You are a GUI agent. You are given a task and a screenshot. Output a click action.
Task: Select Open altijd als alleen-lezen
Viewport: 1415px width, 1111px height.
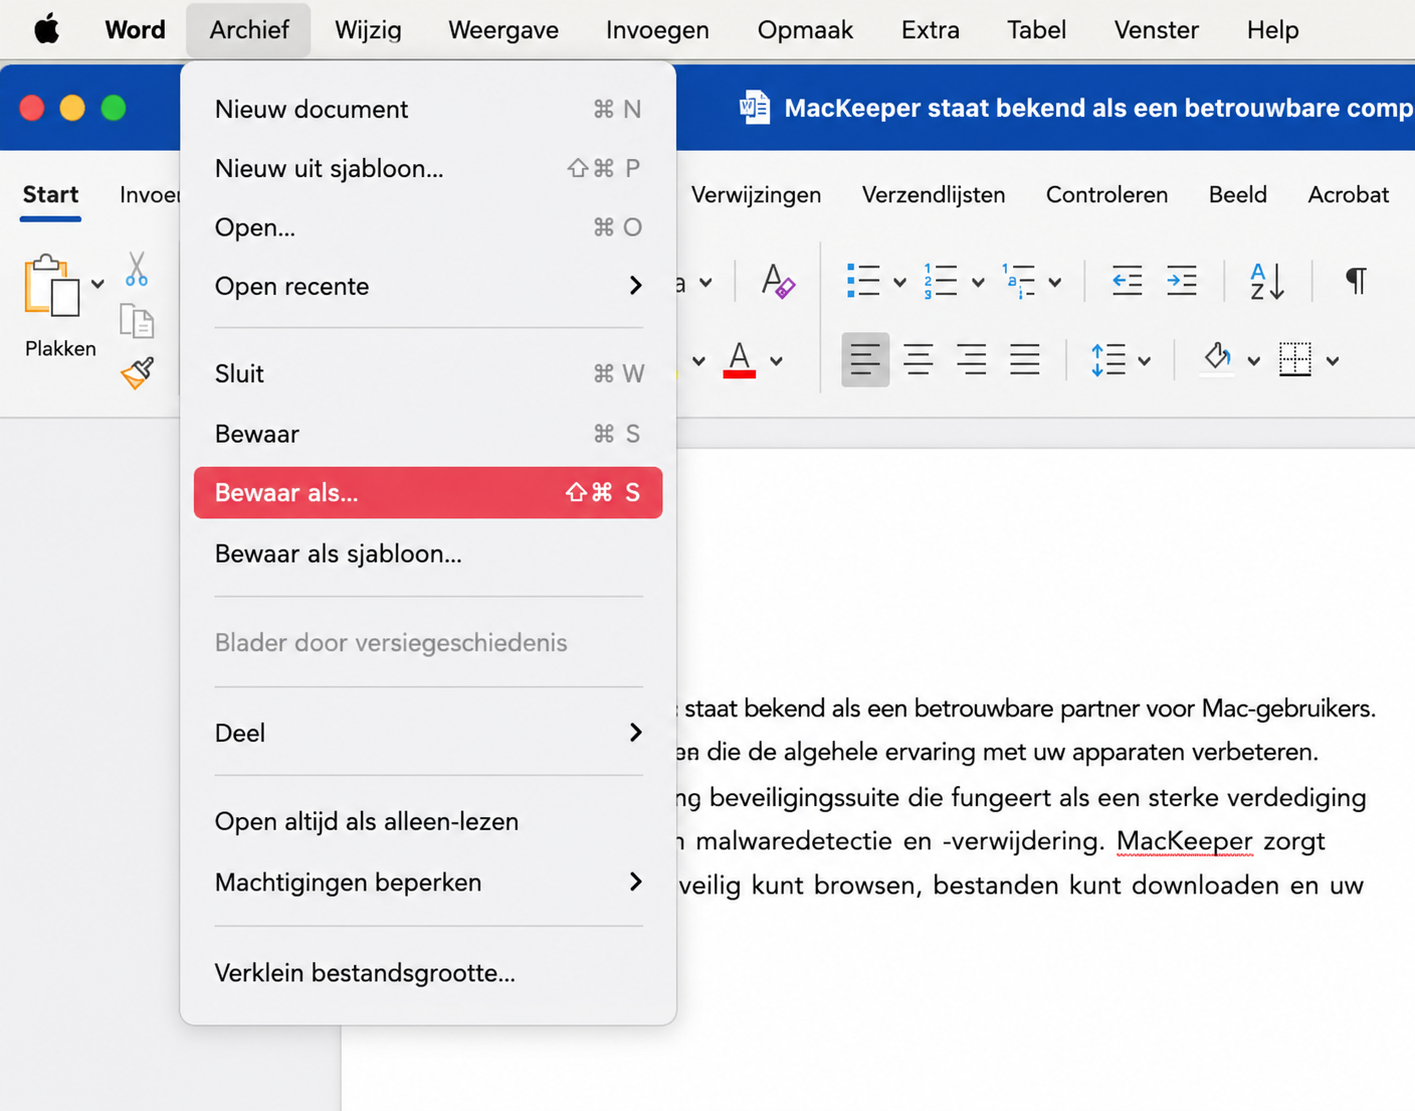(x=428, y=822)
